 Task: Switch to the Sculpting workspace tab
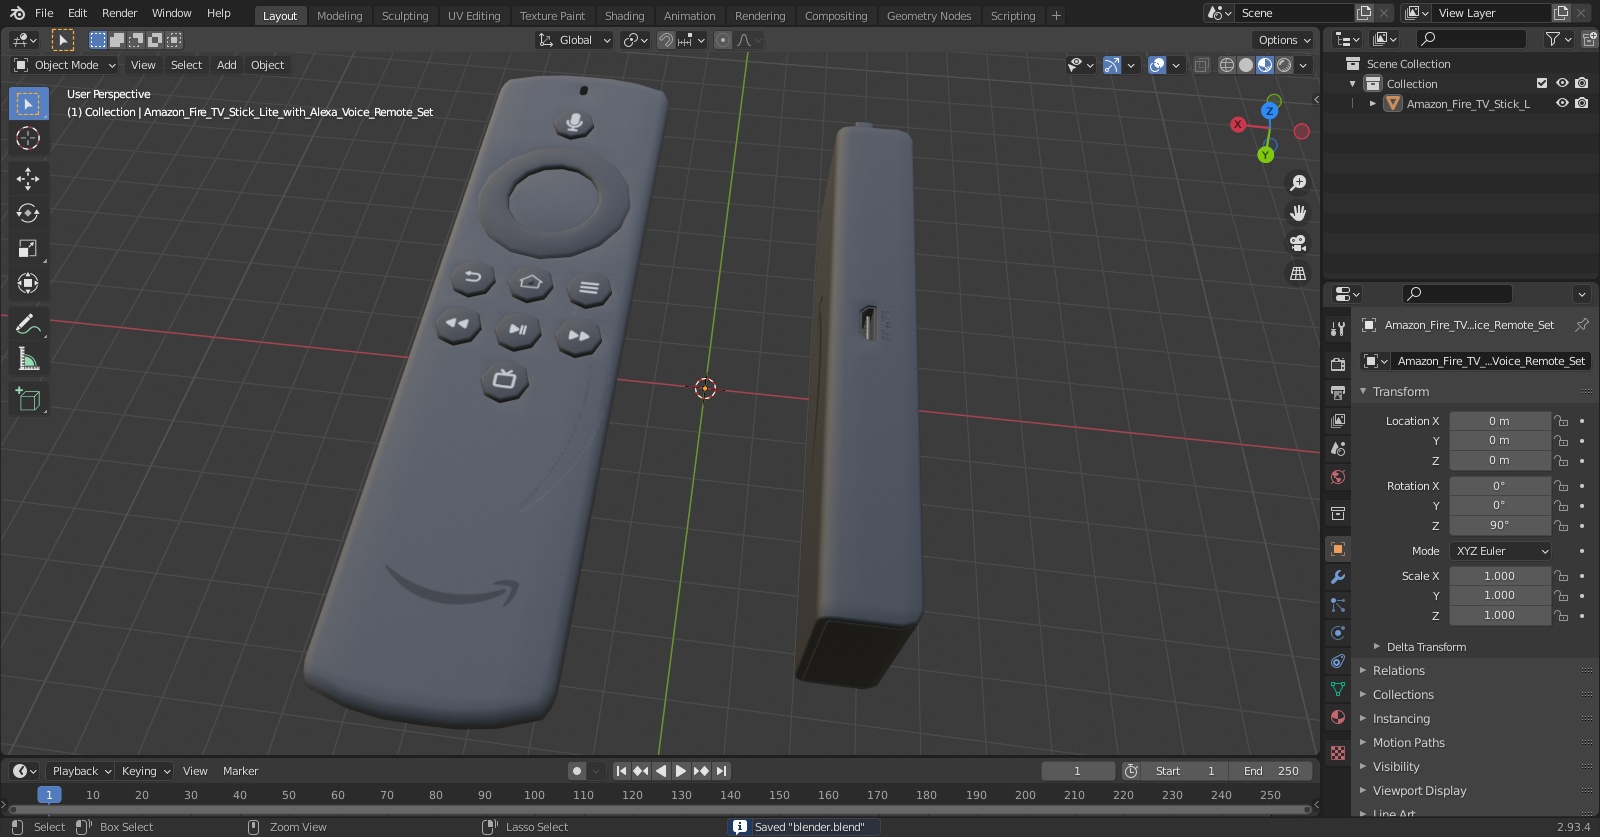[x=405, y=16]
